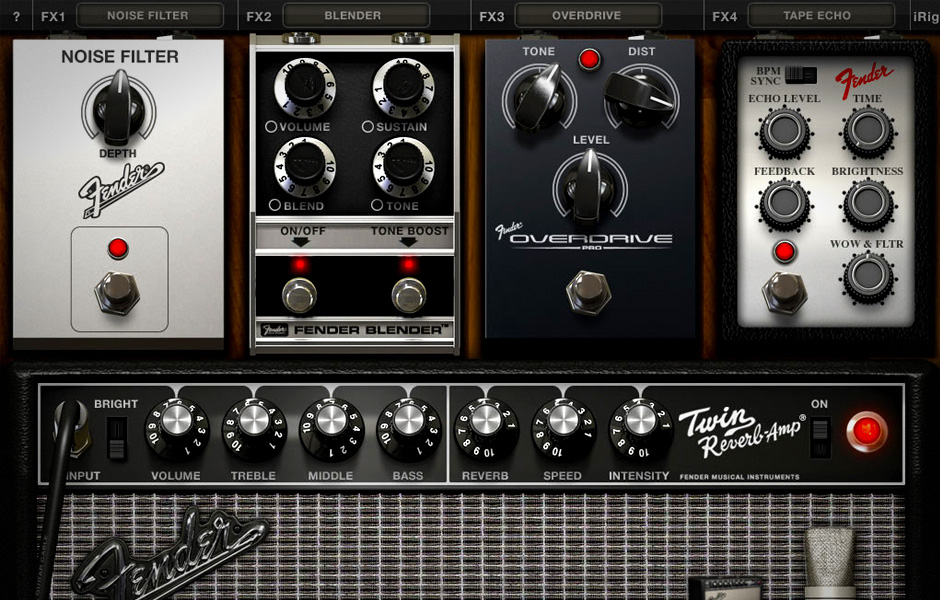Click the red amp jewel power light
This screenshot has width=940, height=600.
(866, 432)
